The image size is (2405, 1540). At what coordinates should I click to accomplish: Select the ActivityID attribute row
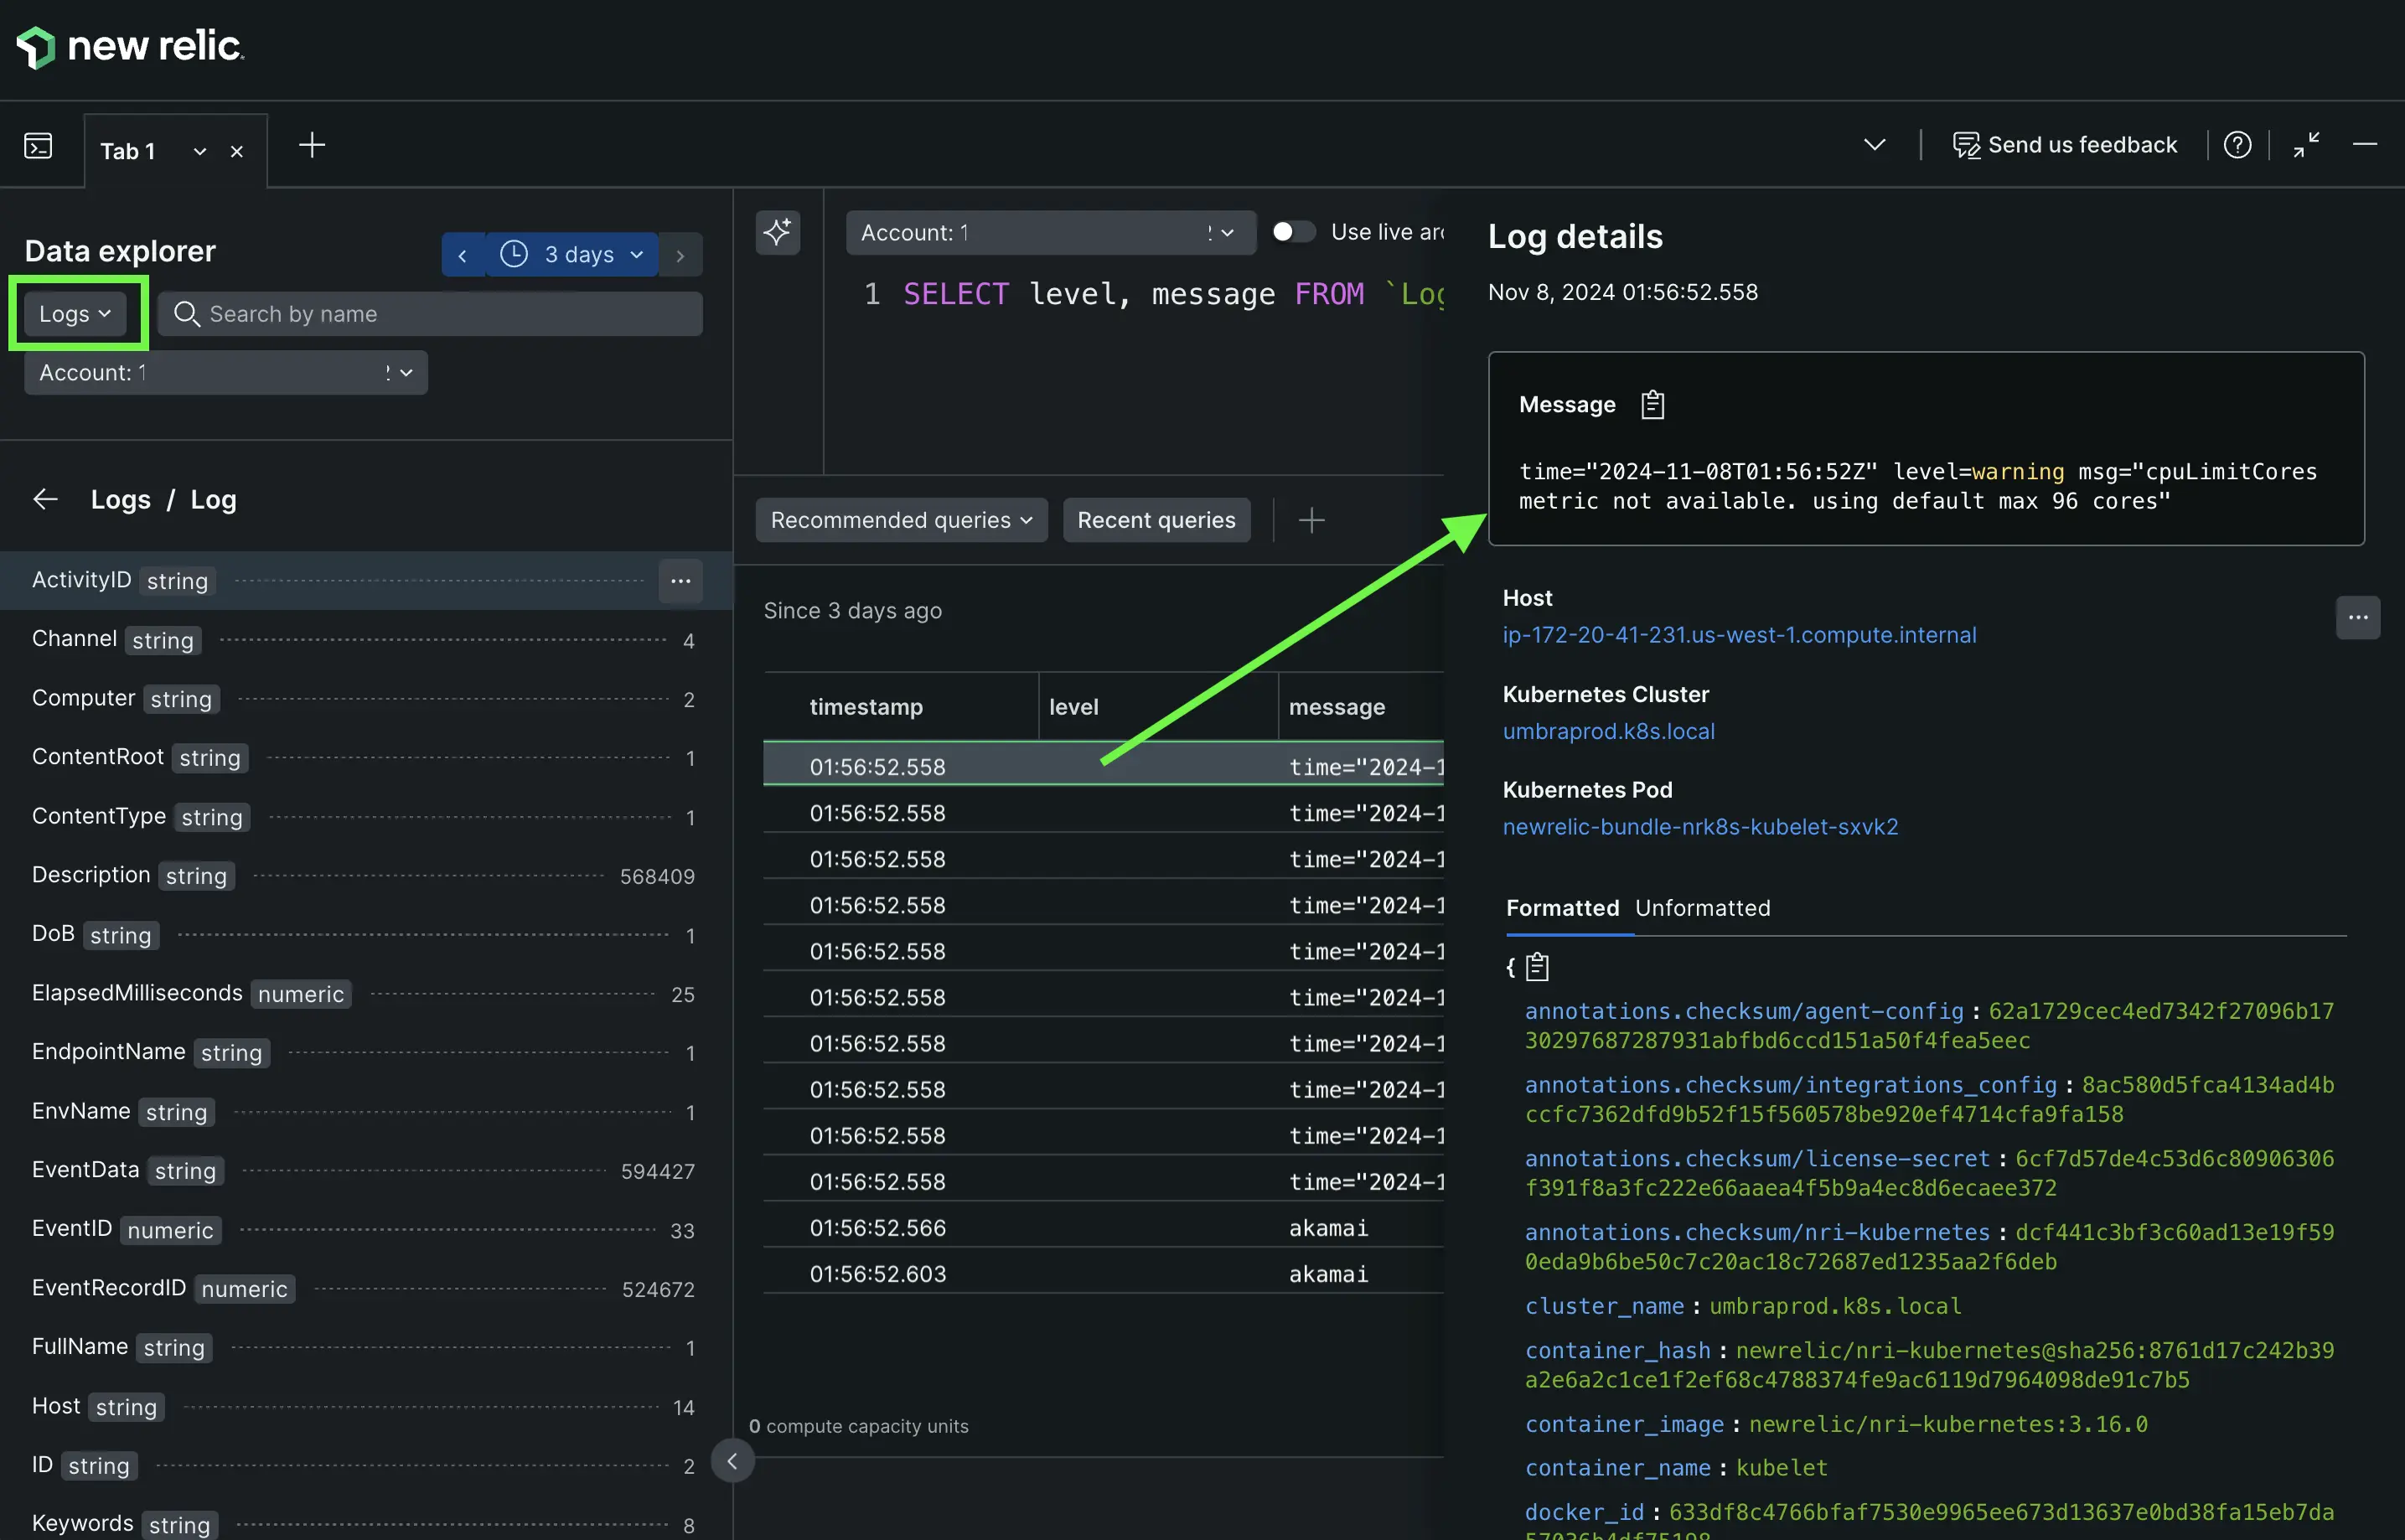point(366,581)
